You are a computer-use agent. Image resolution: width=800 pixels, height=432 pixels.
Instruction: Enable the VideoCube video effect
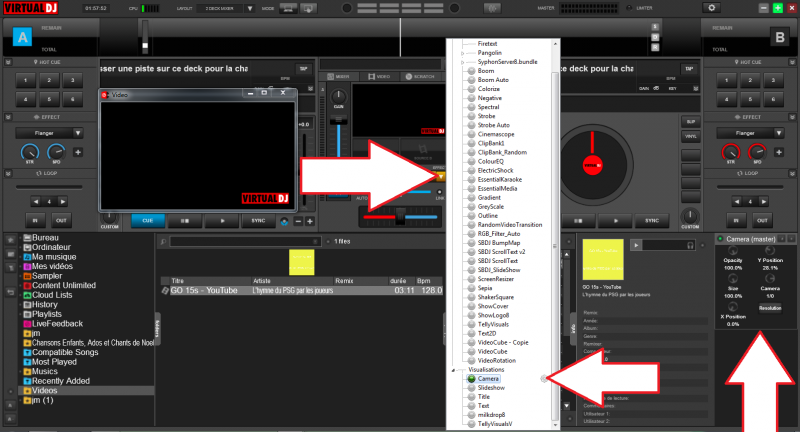click(471, 351)
